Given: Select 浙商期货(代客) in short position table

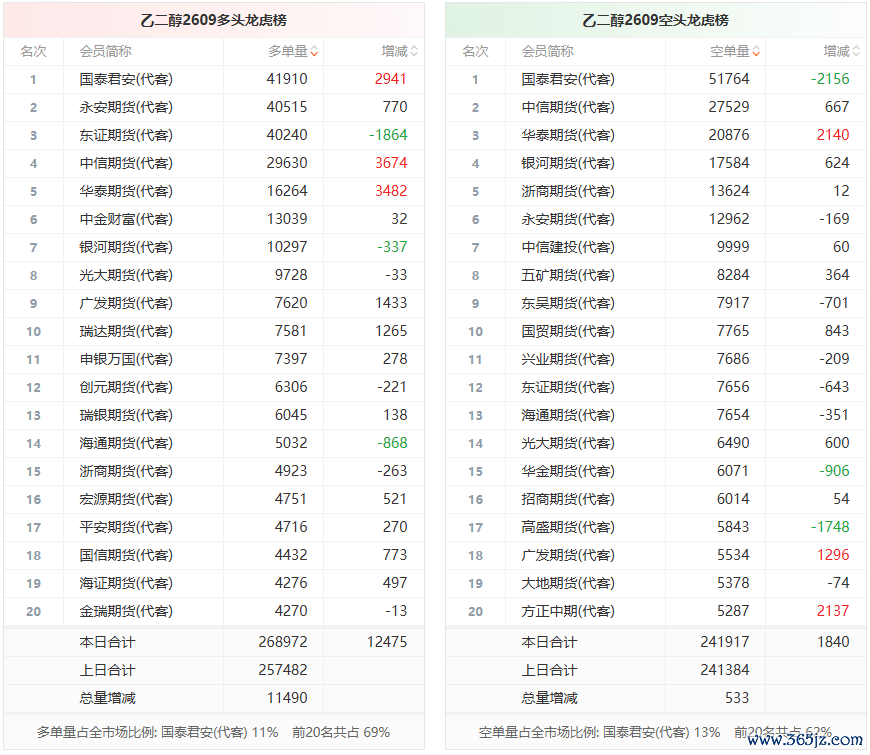Looking at the screenshot, I should (x=568, y=191).
